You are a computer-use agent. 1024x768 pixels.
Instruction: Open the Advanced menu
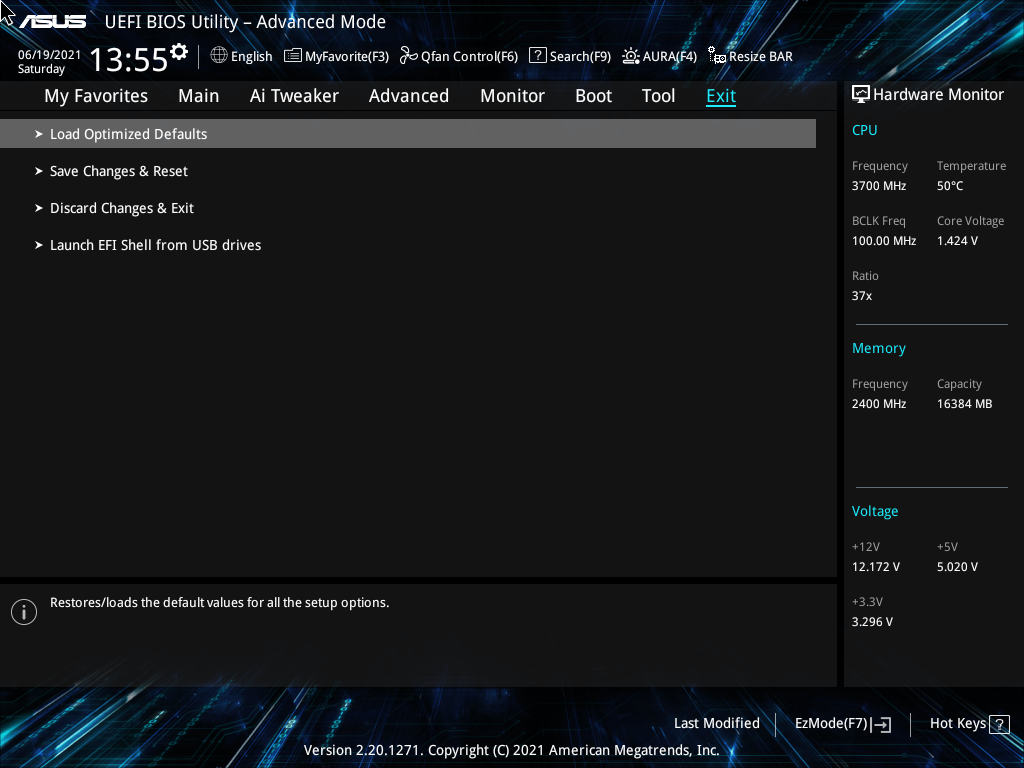coord(409,95)
